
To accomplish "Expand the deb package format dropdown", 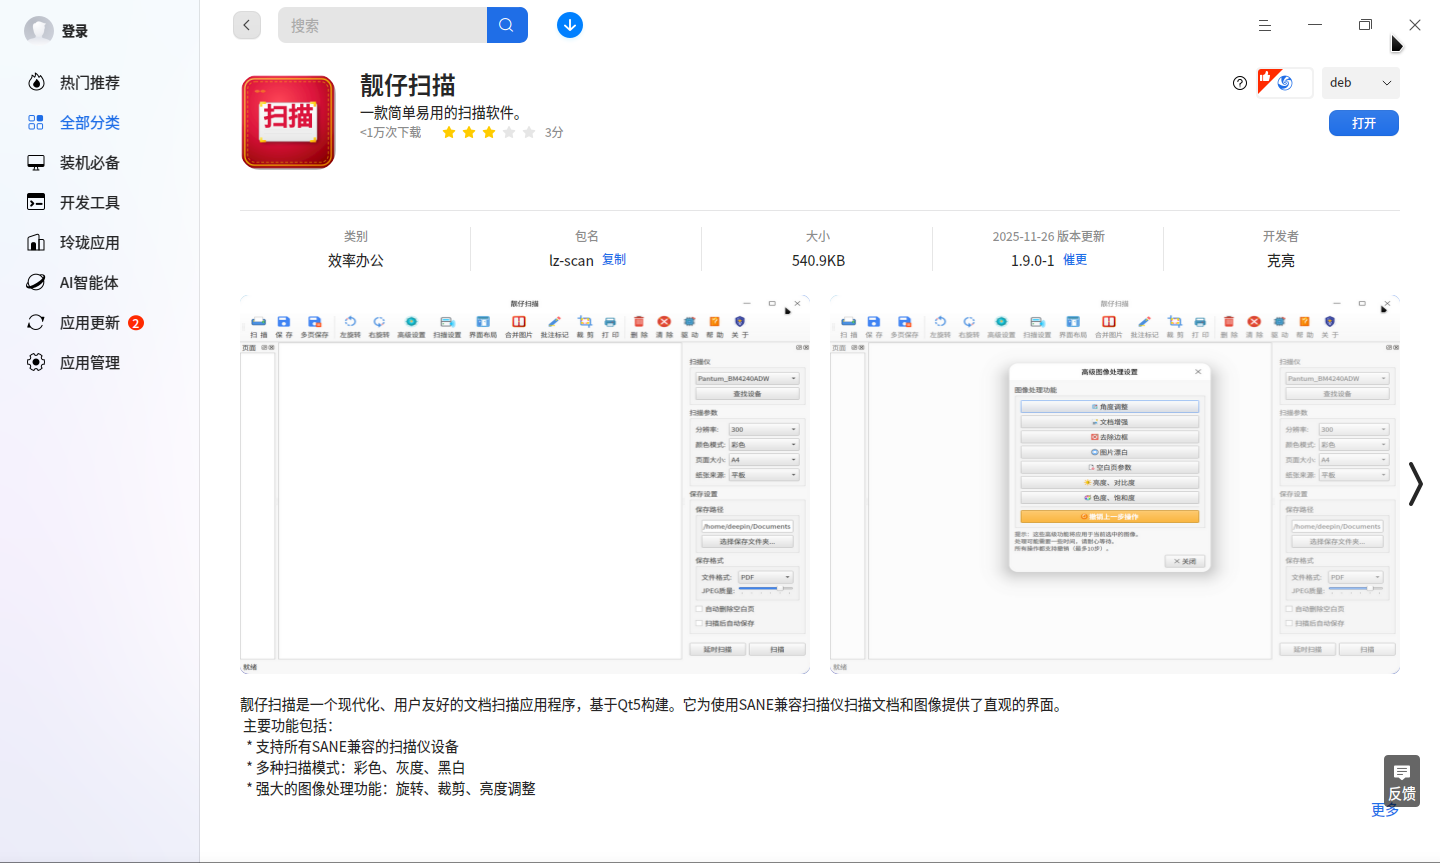I will coord(1360,83).
